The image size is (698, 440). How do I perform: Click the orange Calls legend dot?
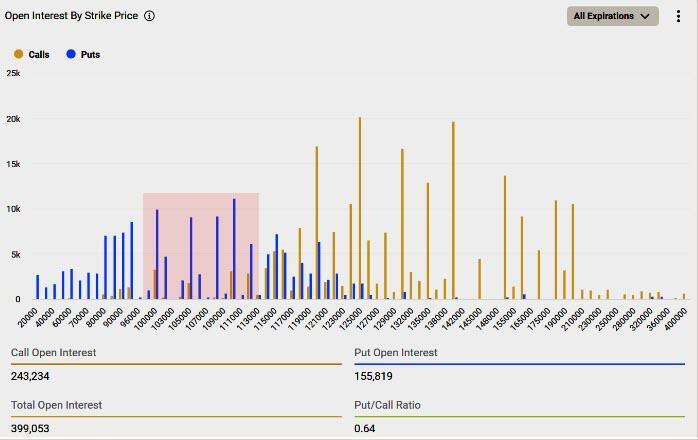(x=18, y=54)
